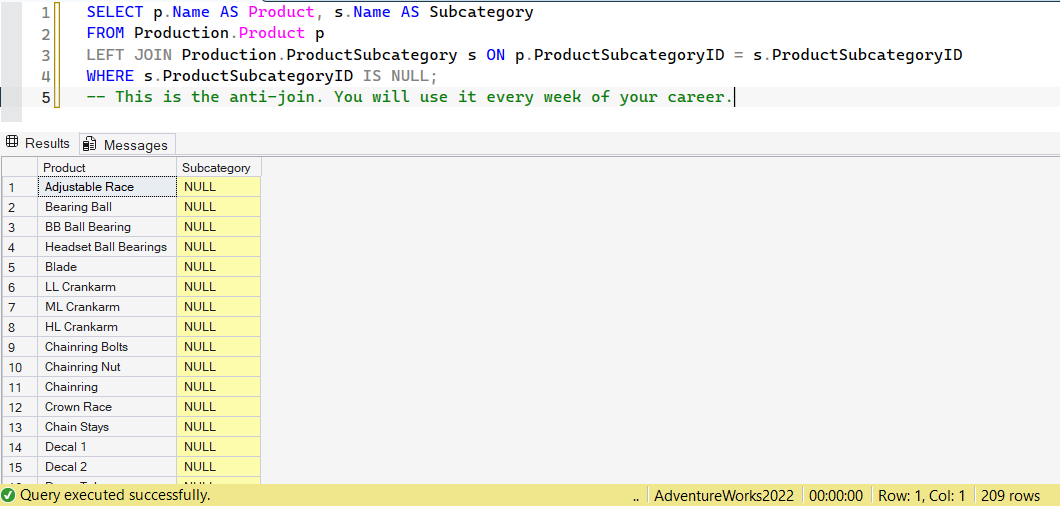Viewport: 1060px width, 506px height.
Task: Click the NULL cell beside Blade
Action: (x=218, y=267)
